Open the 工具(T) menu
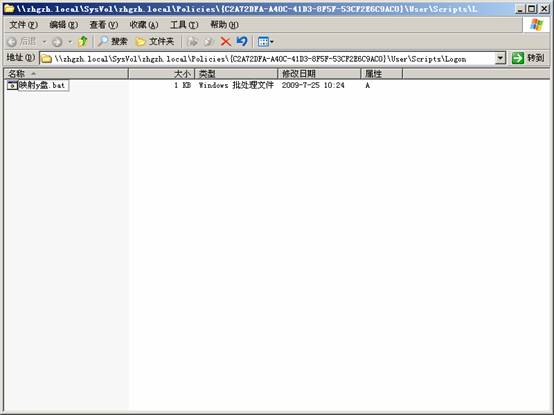The height and width of the screenshot is (415, 554). (184, 25)
